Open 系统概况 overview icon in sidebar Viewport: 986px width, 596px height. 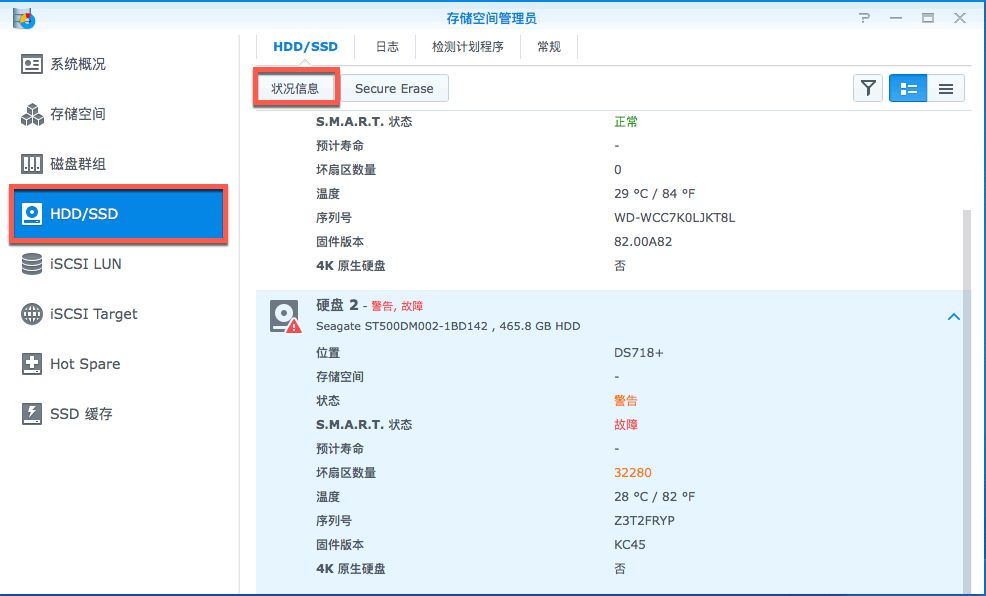coord(31,64)
